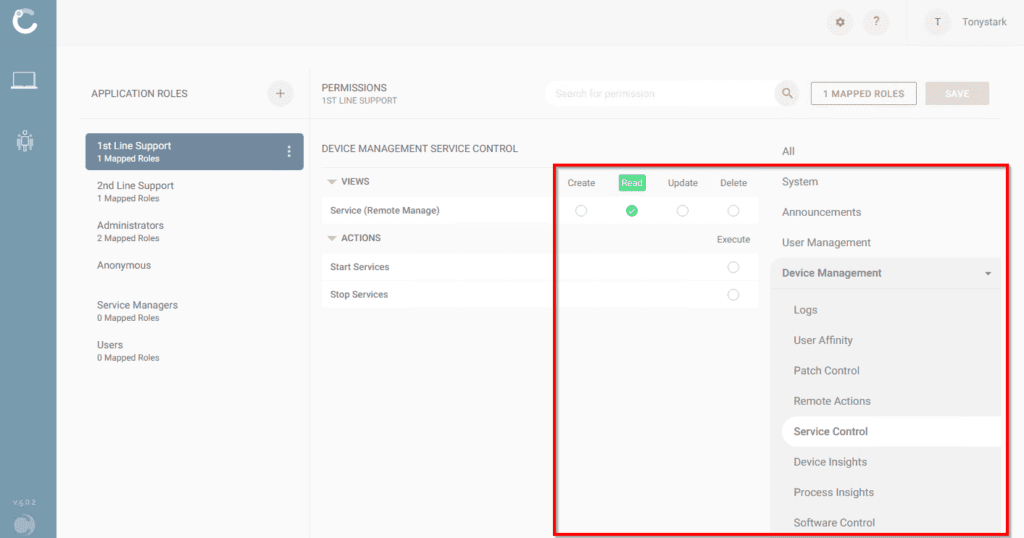Select Remote Actions subcategory

pyautogui.click(x=831, y=401)
